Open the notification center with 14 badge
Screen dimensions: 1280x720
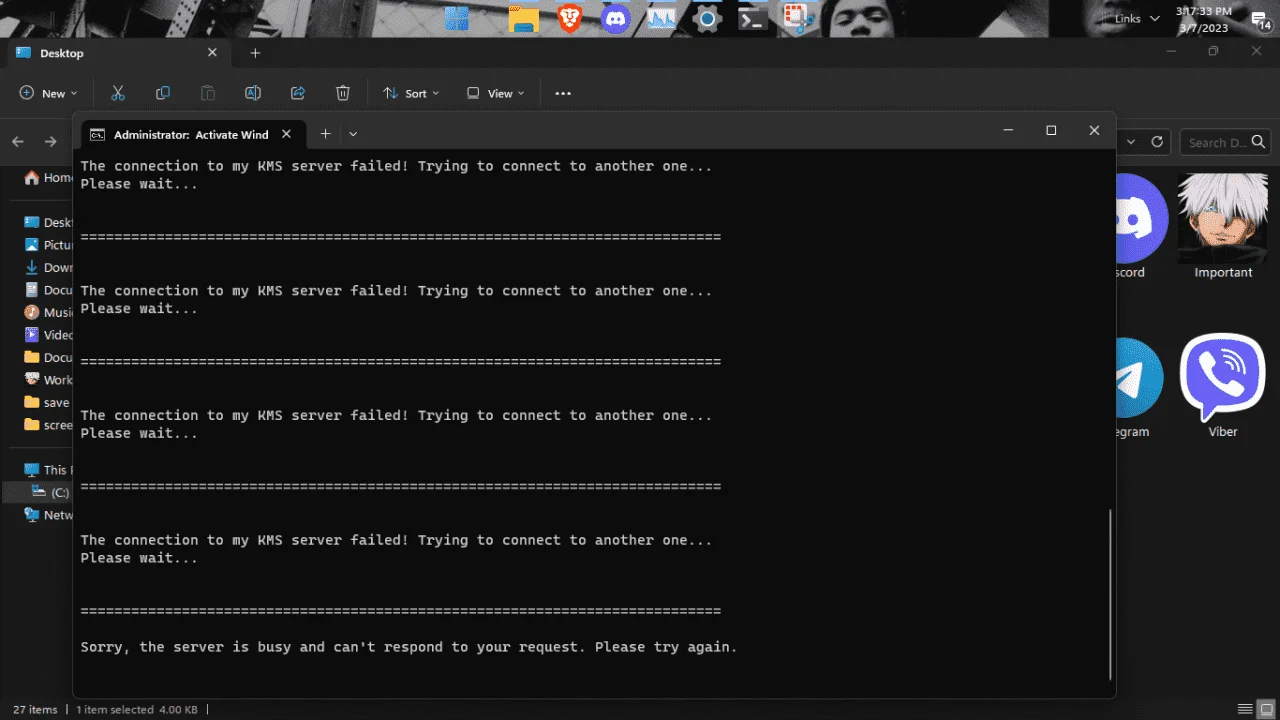coord(1261,20)
